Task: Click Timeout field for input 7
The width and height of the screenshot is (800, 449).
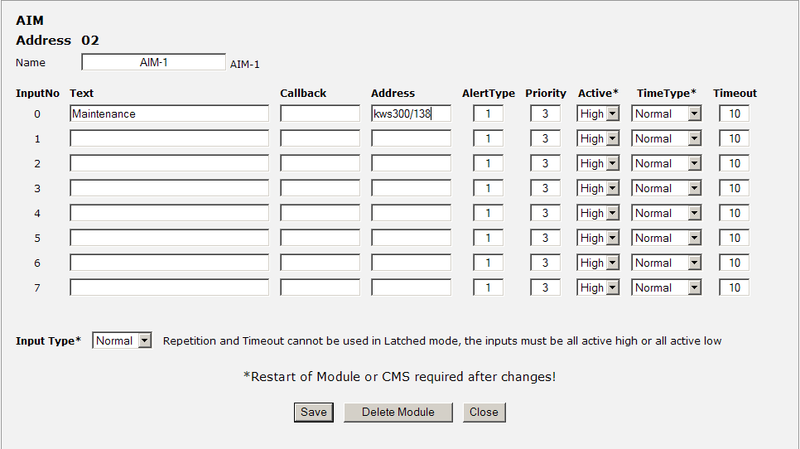Action: (734, 288)
